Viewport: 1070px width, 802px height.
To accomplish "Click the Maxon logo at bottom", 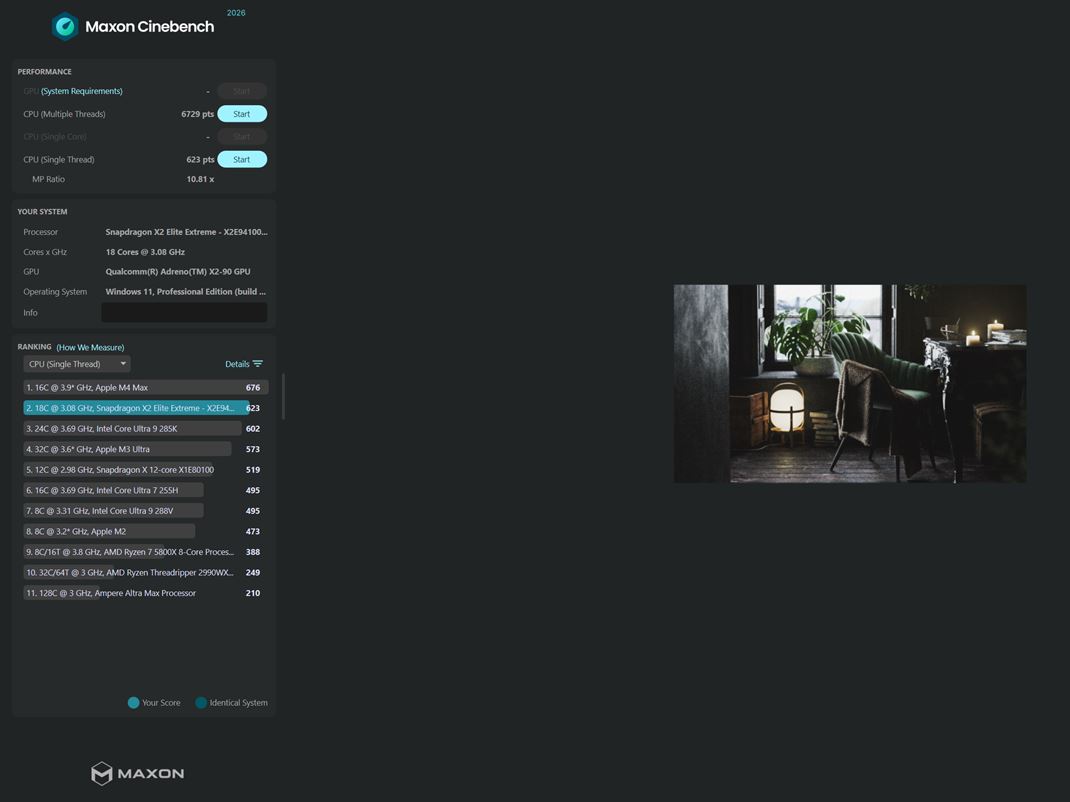I will pyautogui.click(x=137, y=773).
